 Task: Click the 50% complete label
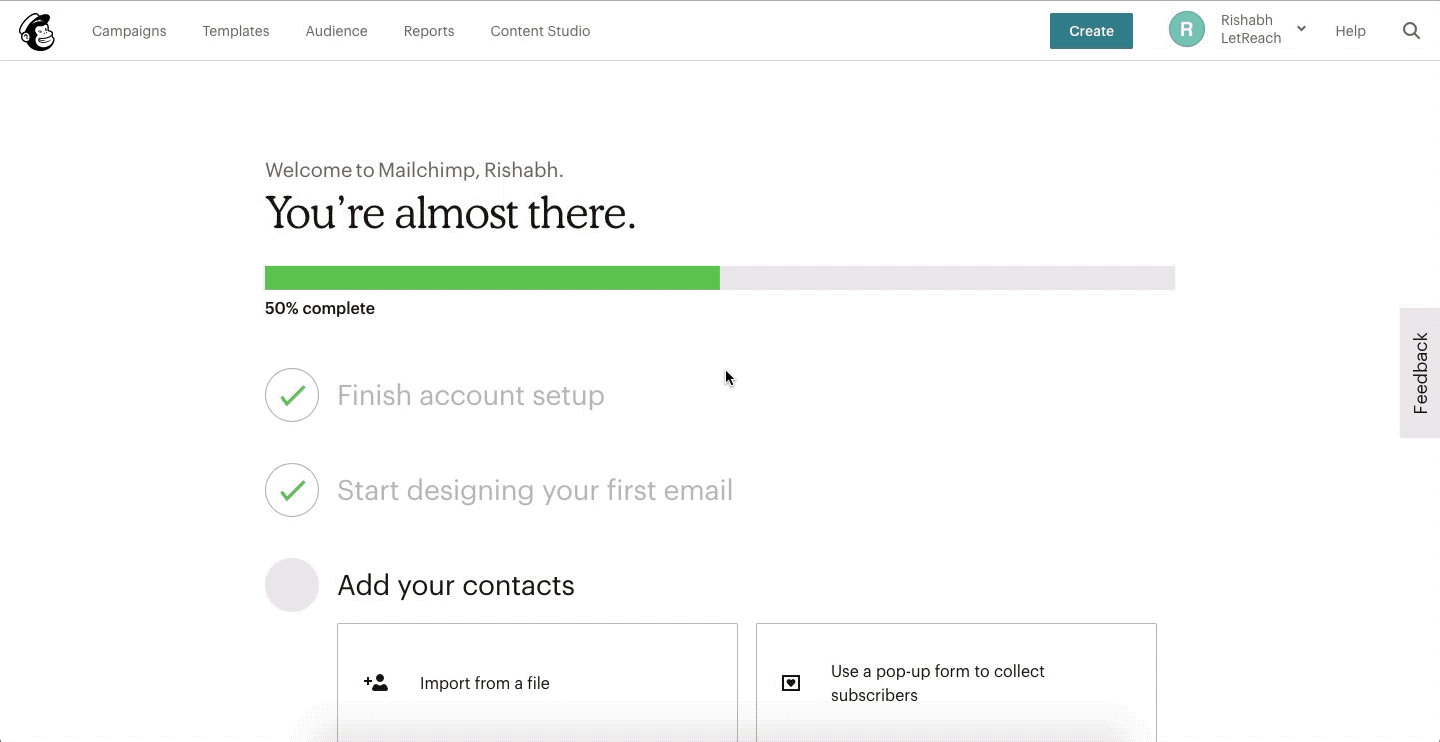(320, 308)
